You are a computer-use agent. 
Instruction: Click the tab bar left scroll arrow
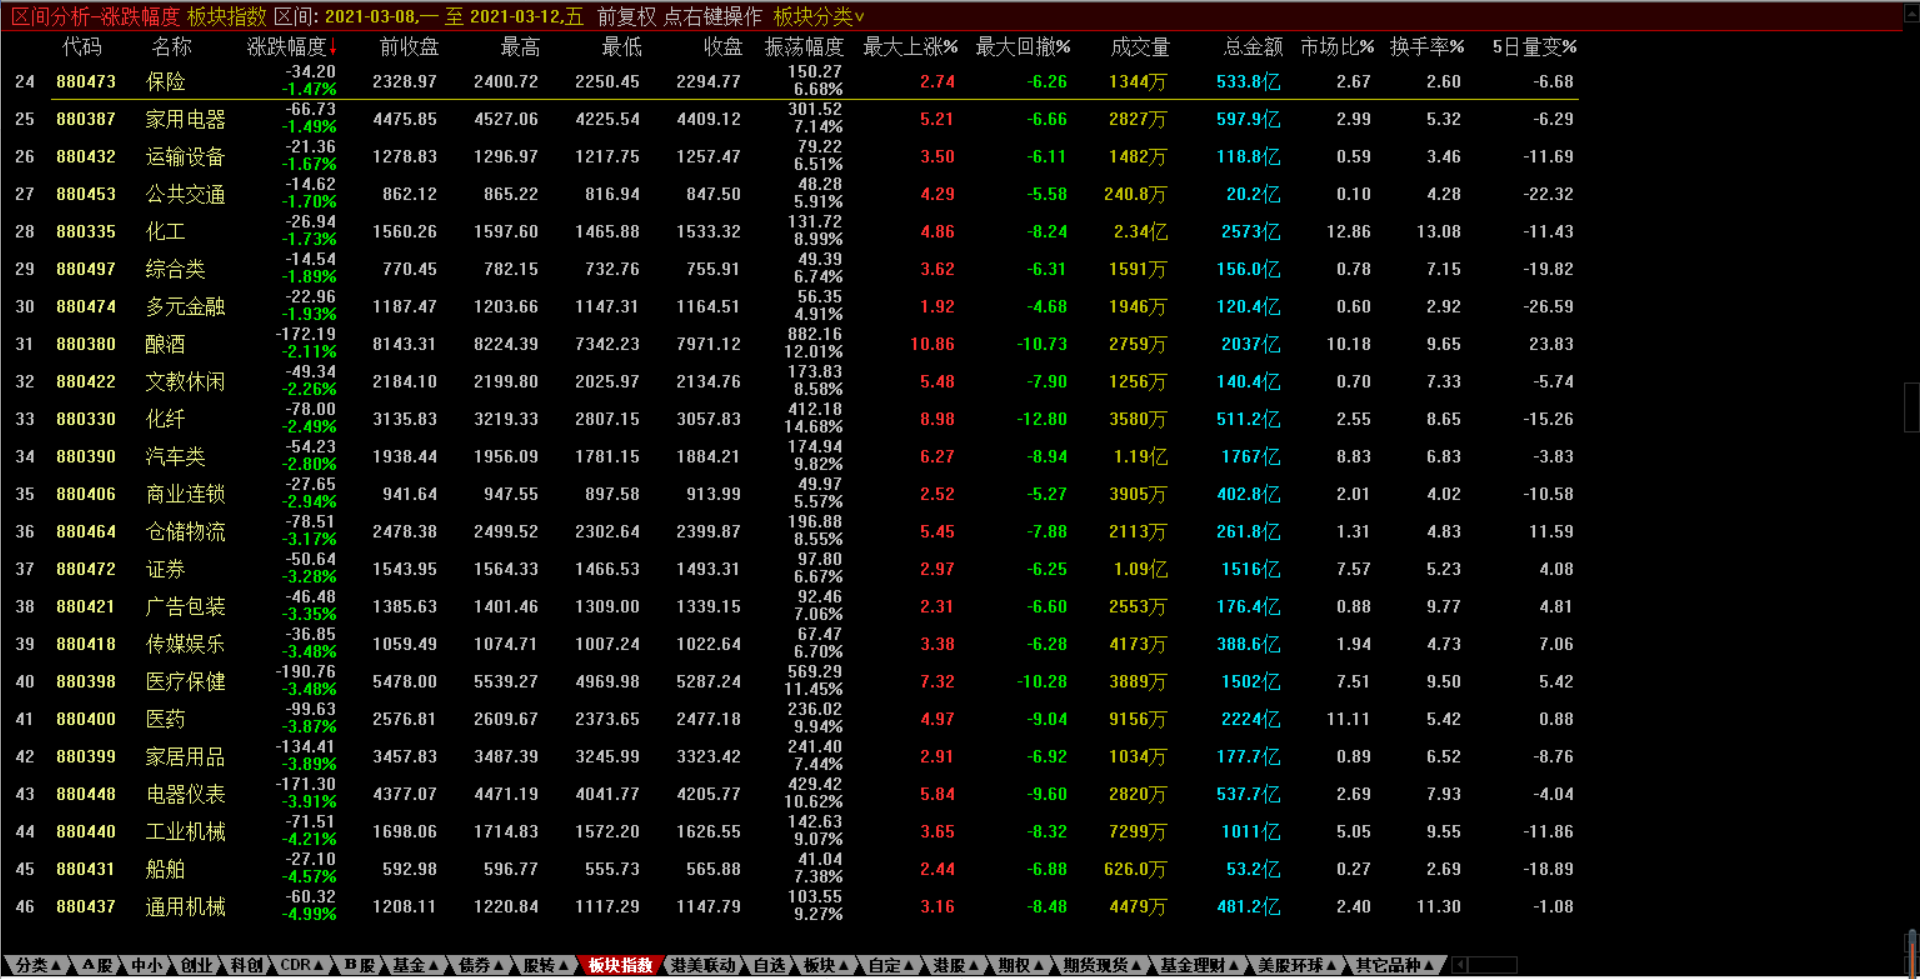(1460, 965)
